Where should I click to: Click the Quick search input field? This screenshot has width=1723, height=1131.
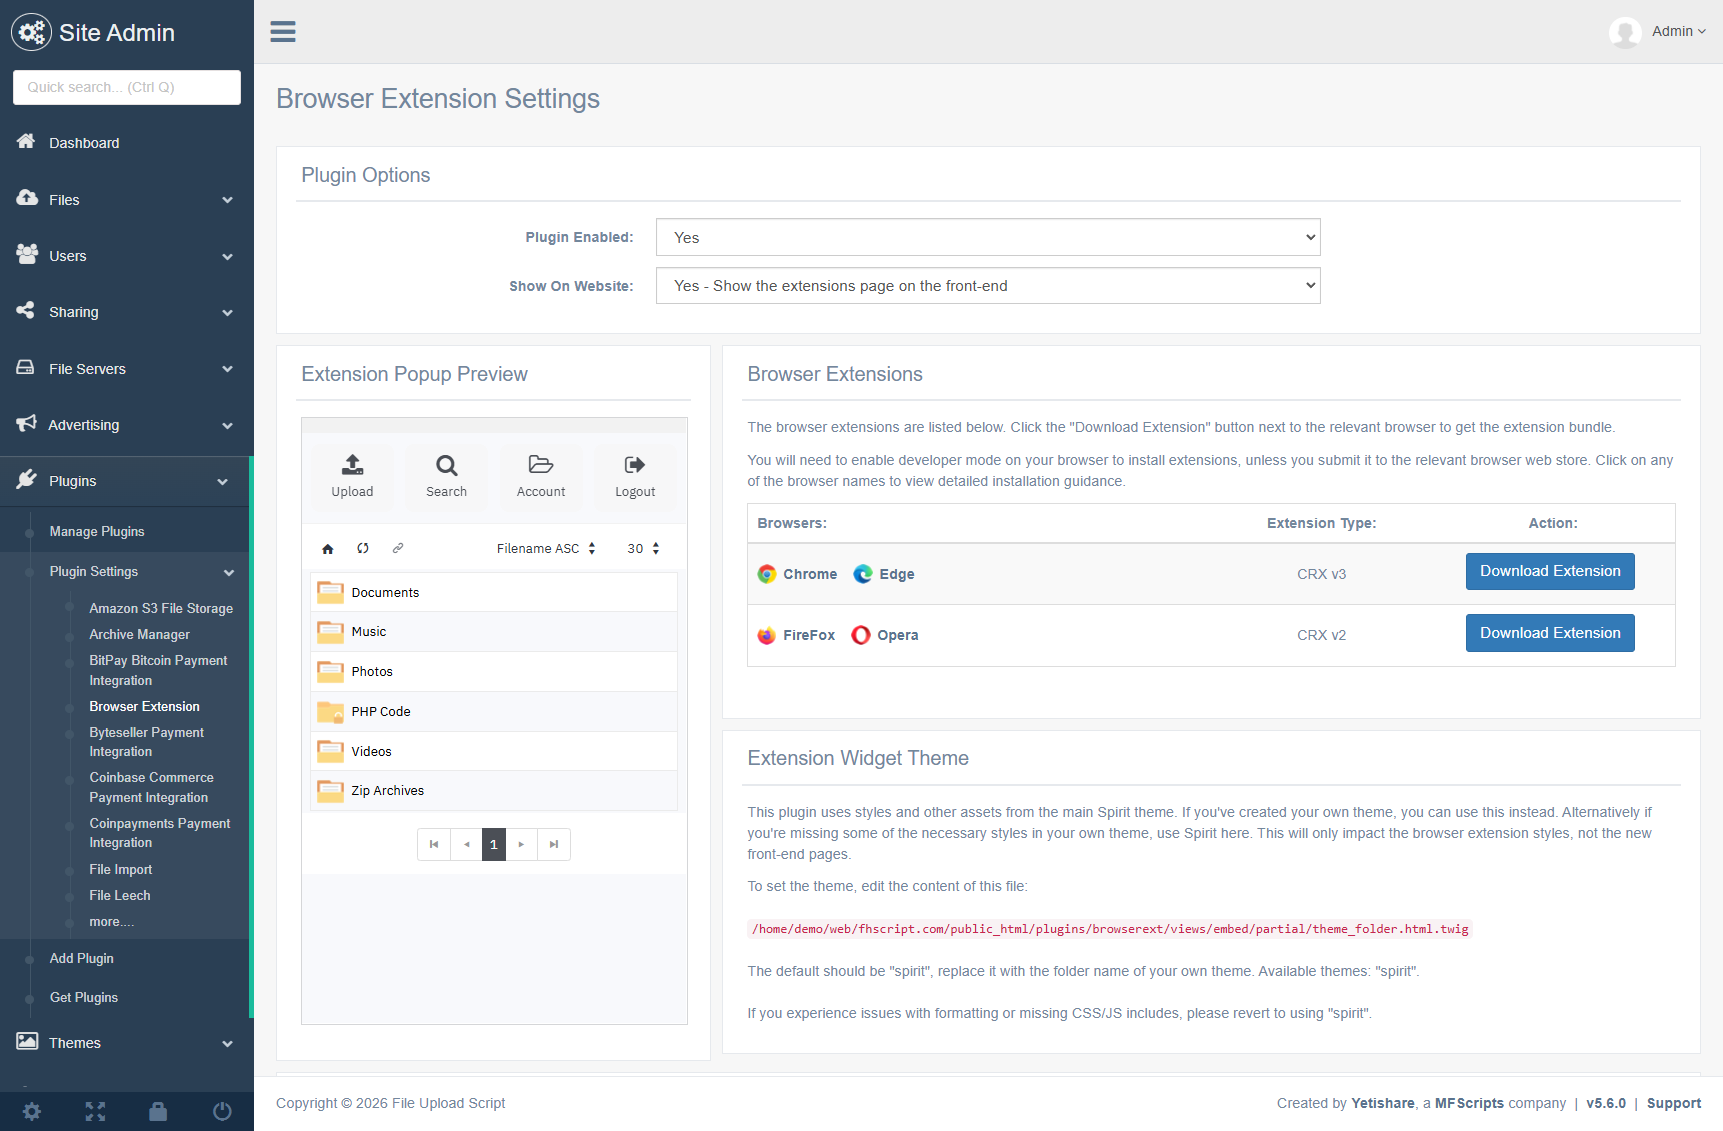pyautogui.click(x=127, y=88)
